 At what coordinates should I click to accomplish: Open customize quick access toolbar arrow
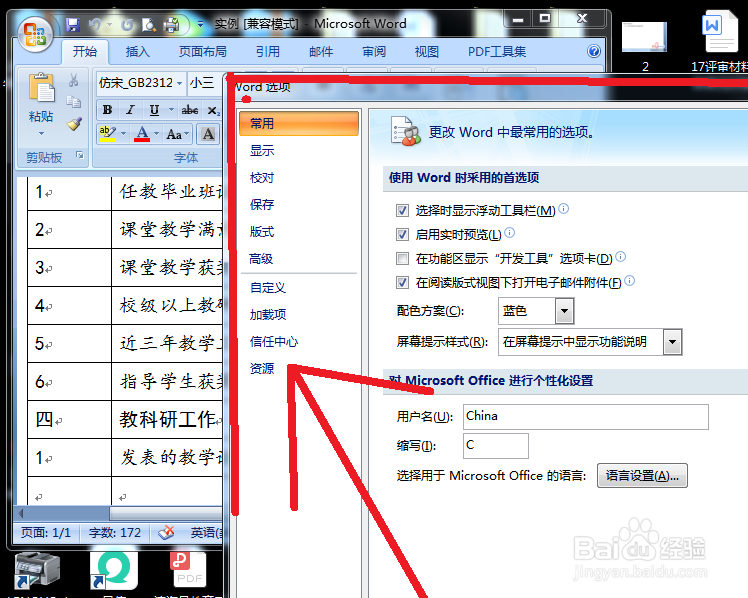click(x=200, y=24)
